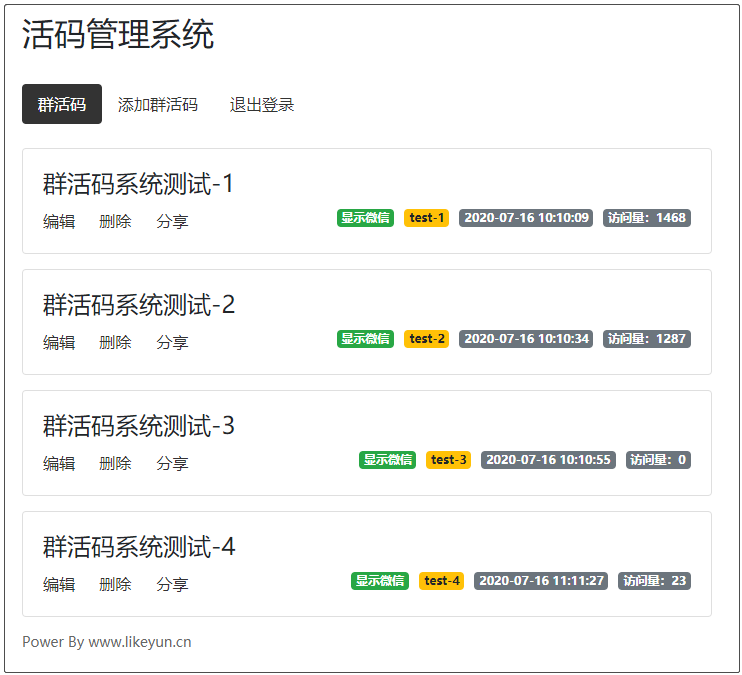This screenshot has height=675, width=742.
Task: Open the 群活码 tab
Action: (62, 104)
